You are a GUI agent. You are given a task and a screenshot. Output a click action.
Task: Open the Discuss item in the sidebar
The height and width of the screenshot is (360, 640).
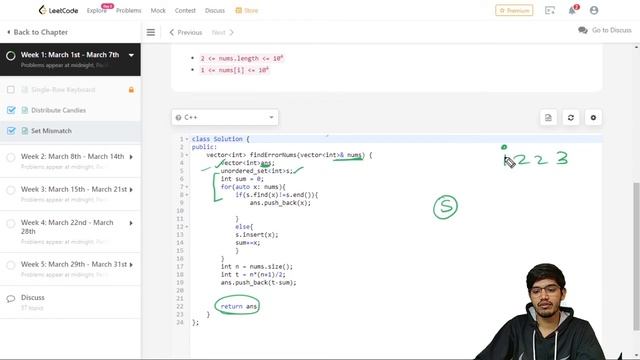(33, 298)
